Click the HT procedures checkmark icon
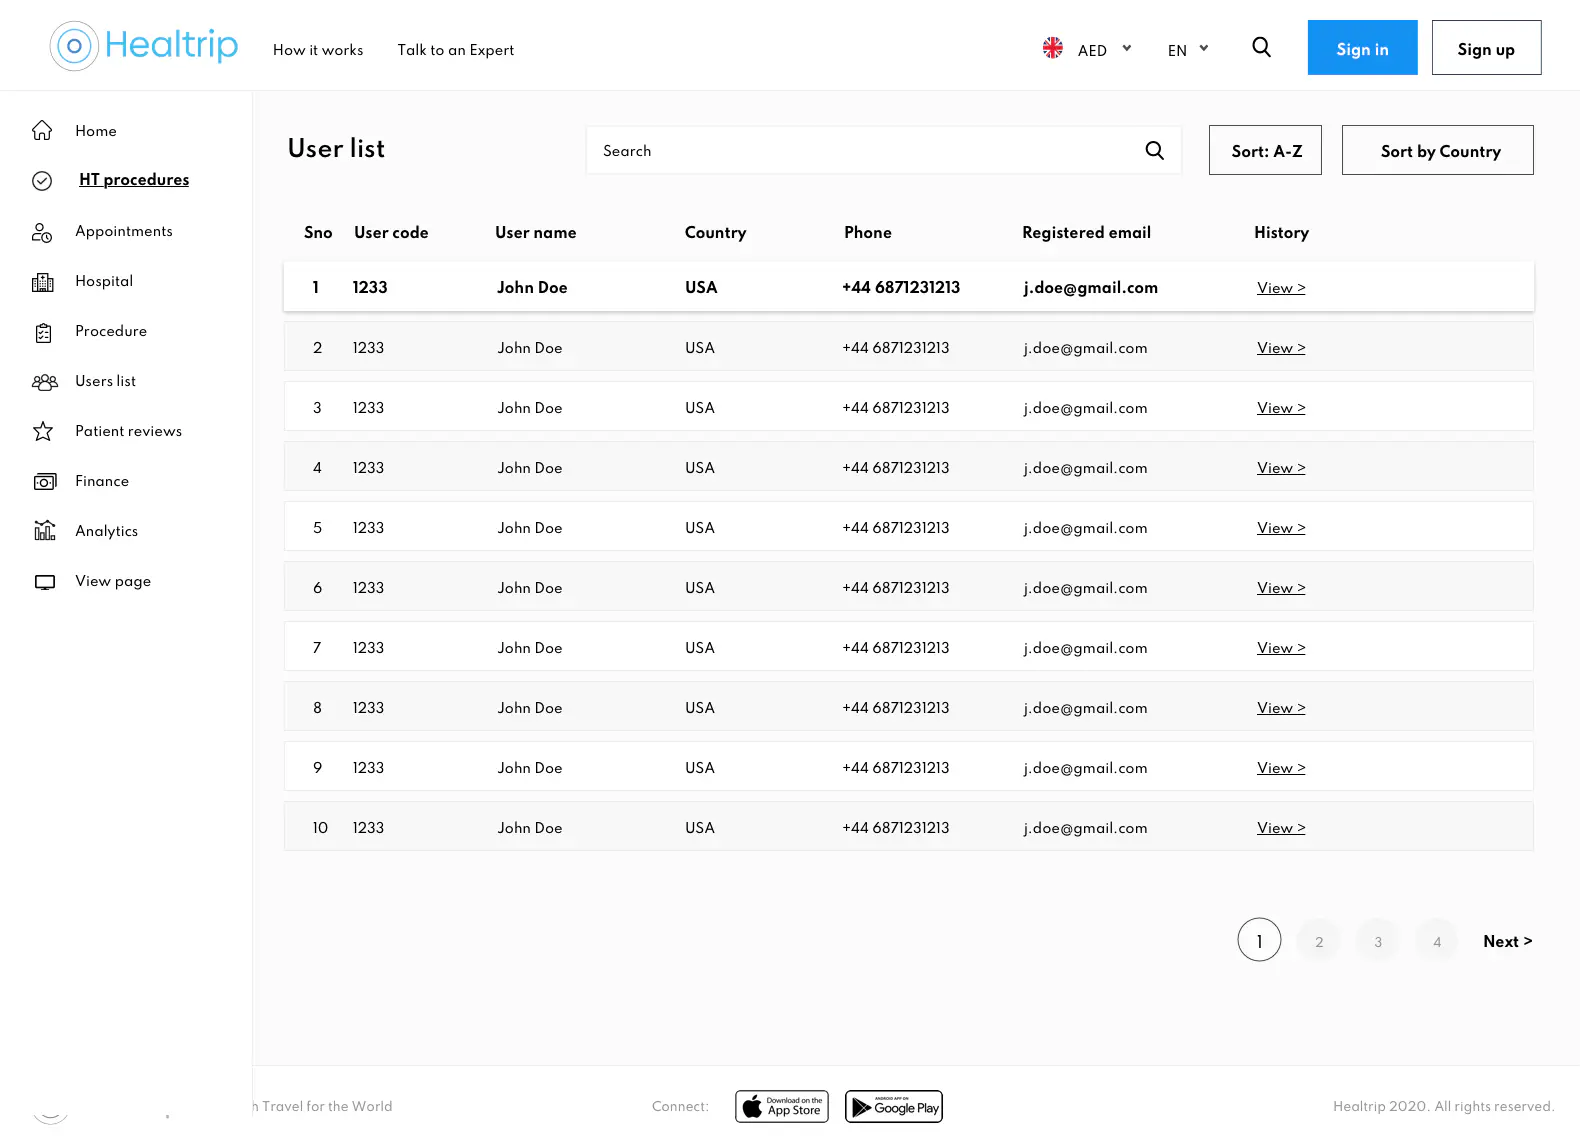1580x1145 pixels. [42, 181]
